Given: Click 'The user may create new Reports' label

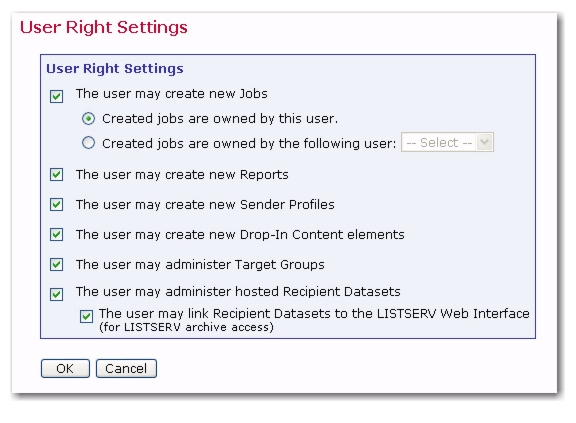Looking at the screenshot, I should pos(182,175).
